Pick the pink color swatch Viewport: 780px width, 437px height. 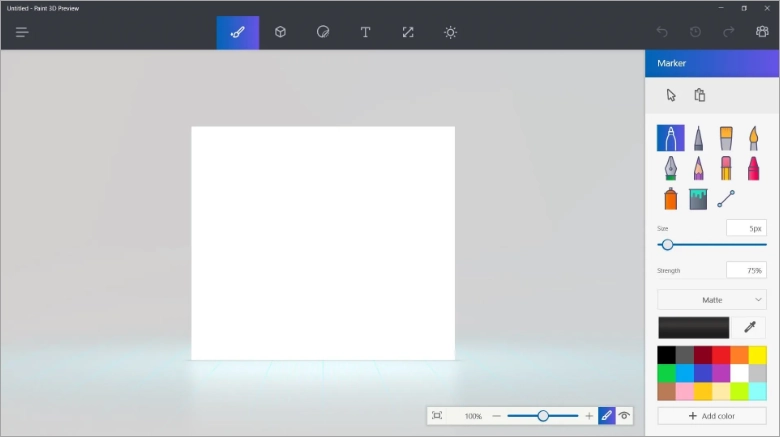684,391
